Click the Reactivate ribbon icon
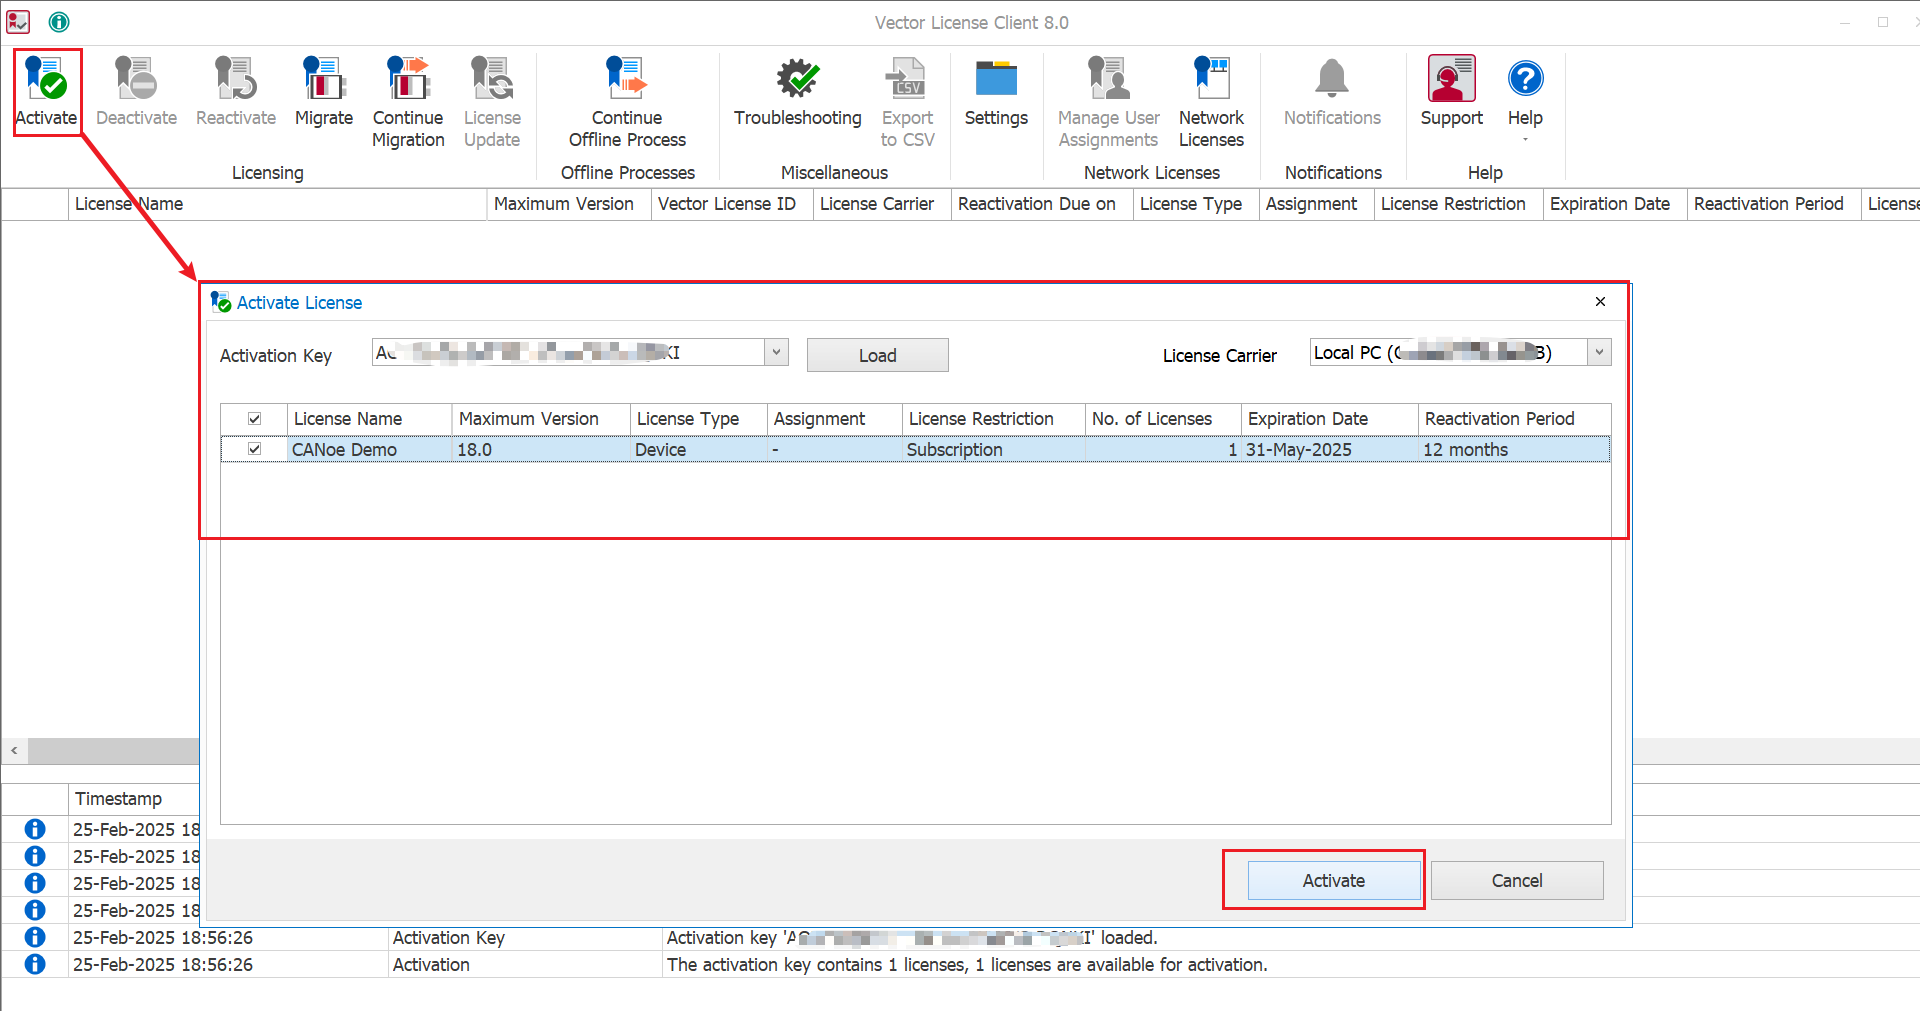 coord(236,79)
